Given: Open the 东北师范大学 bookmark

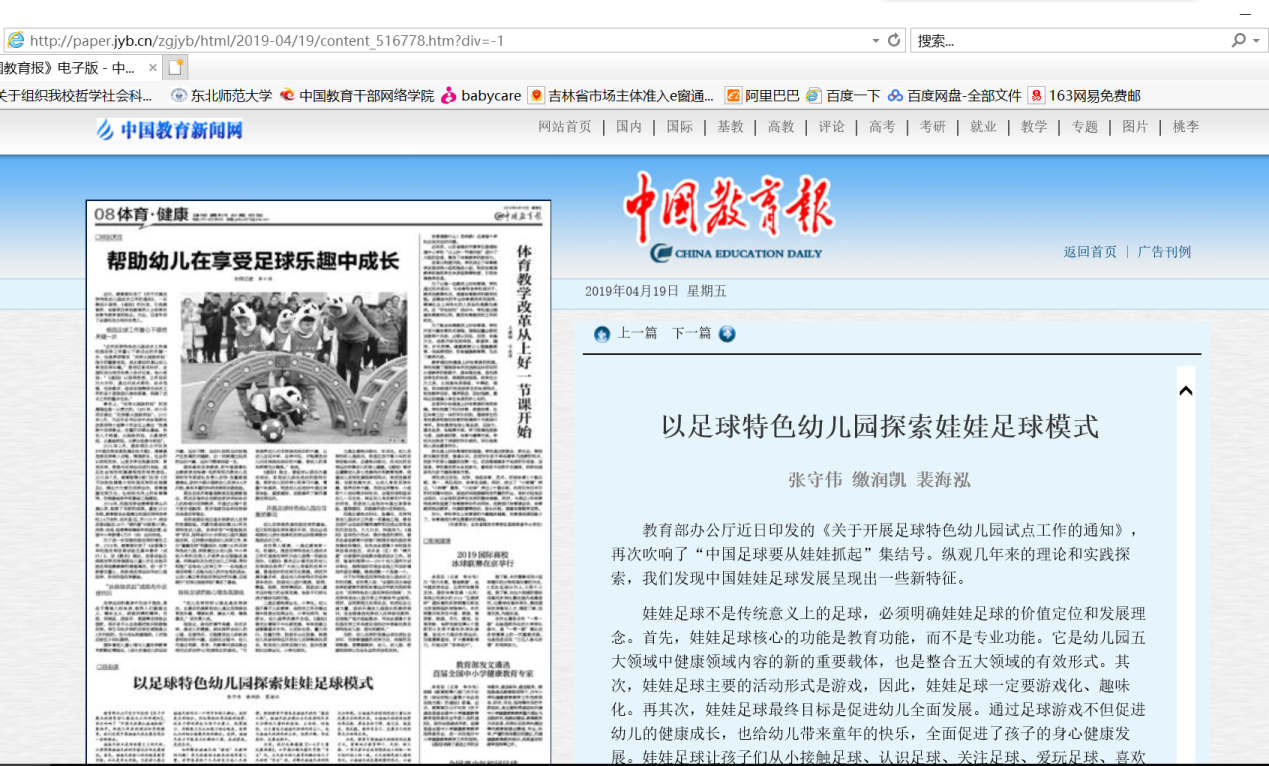Looking at the screenshot, I should pyautogui.click(x=222, y=96).
